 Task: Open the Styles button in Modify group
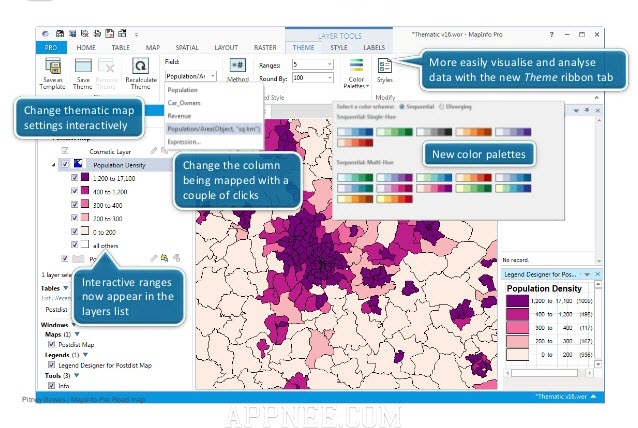[385, 70]
